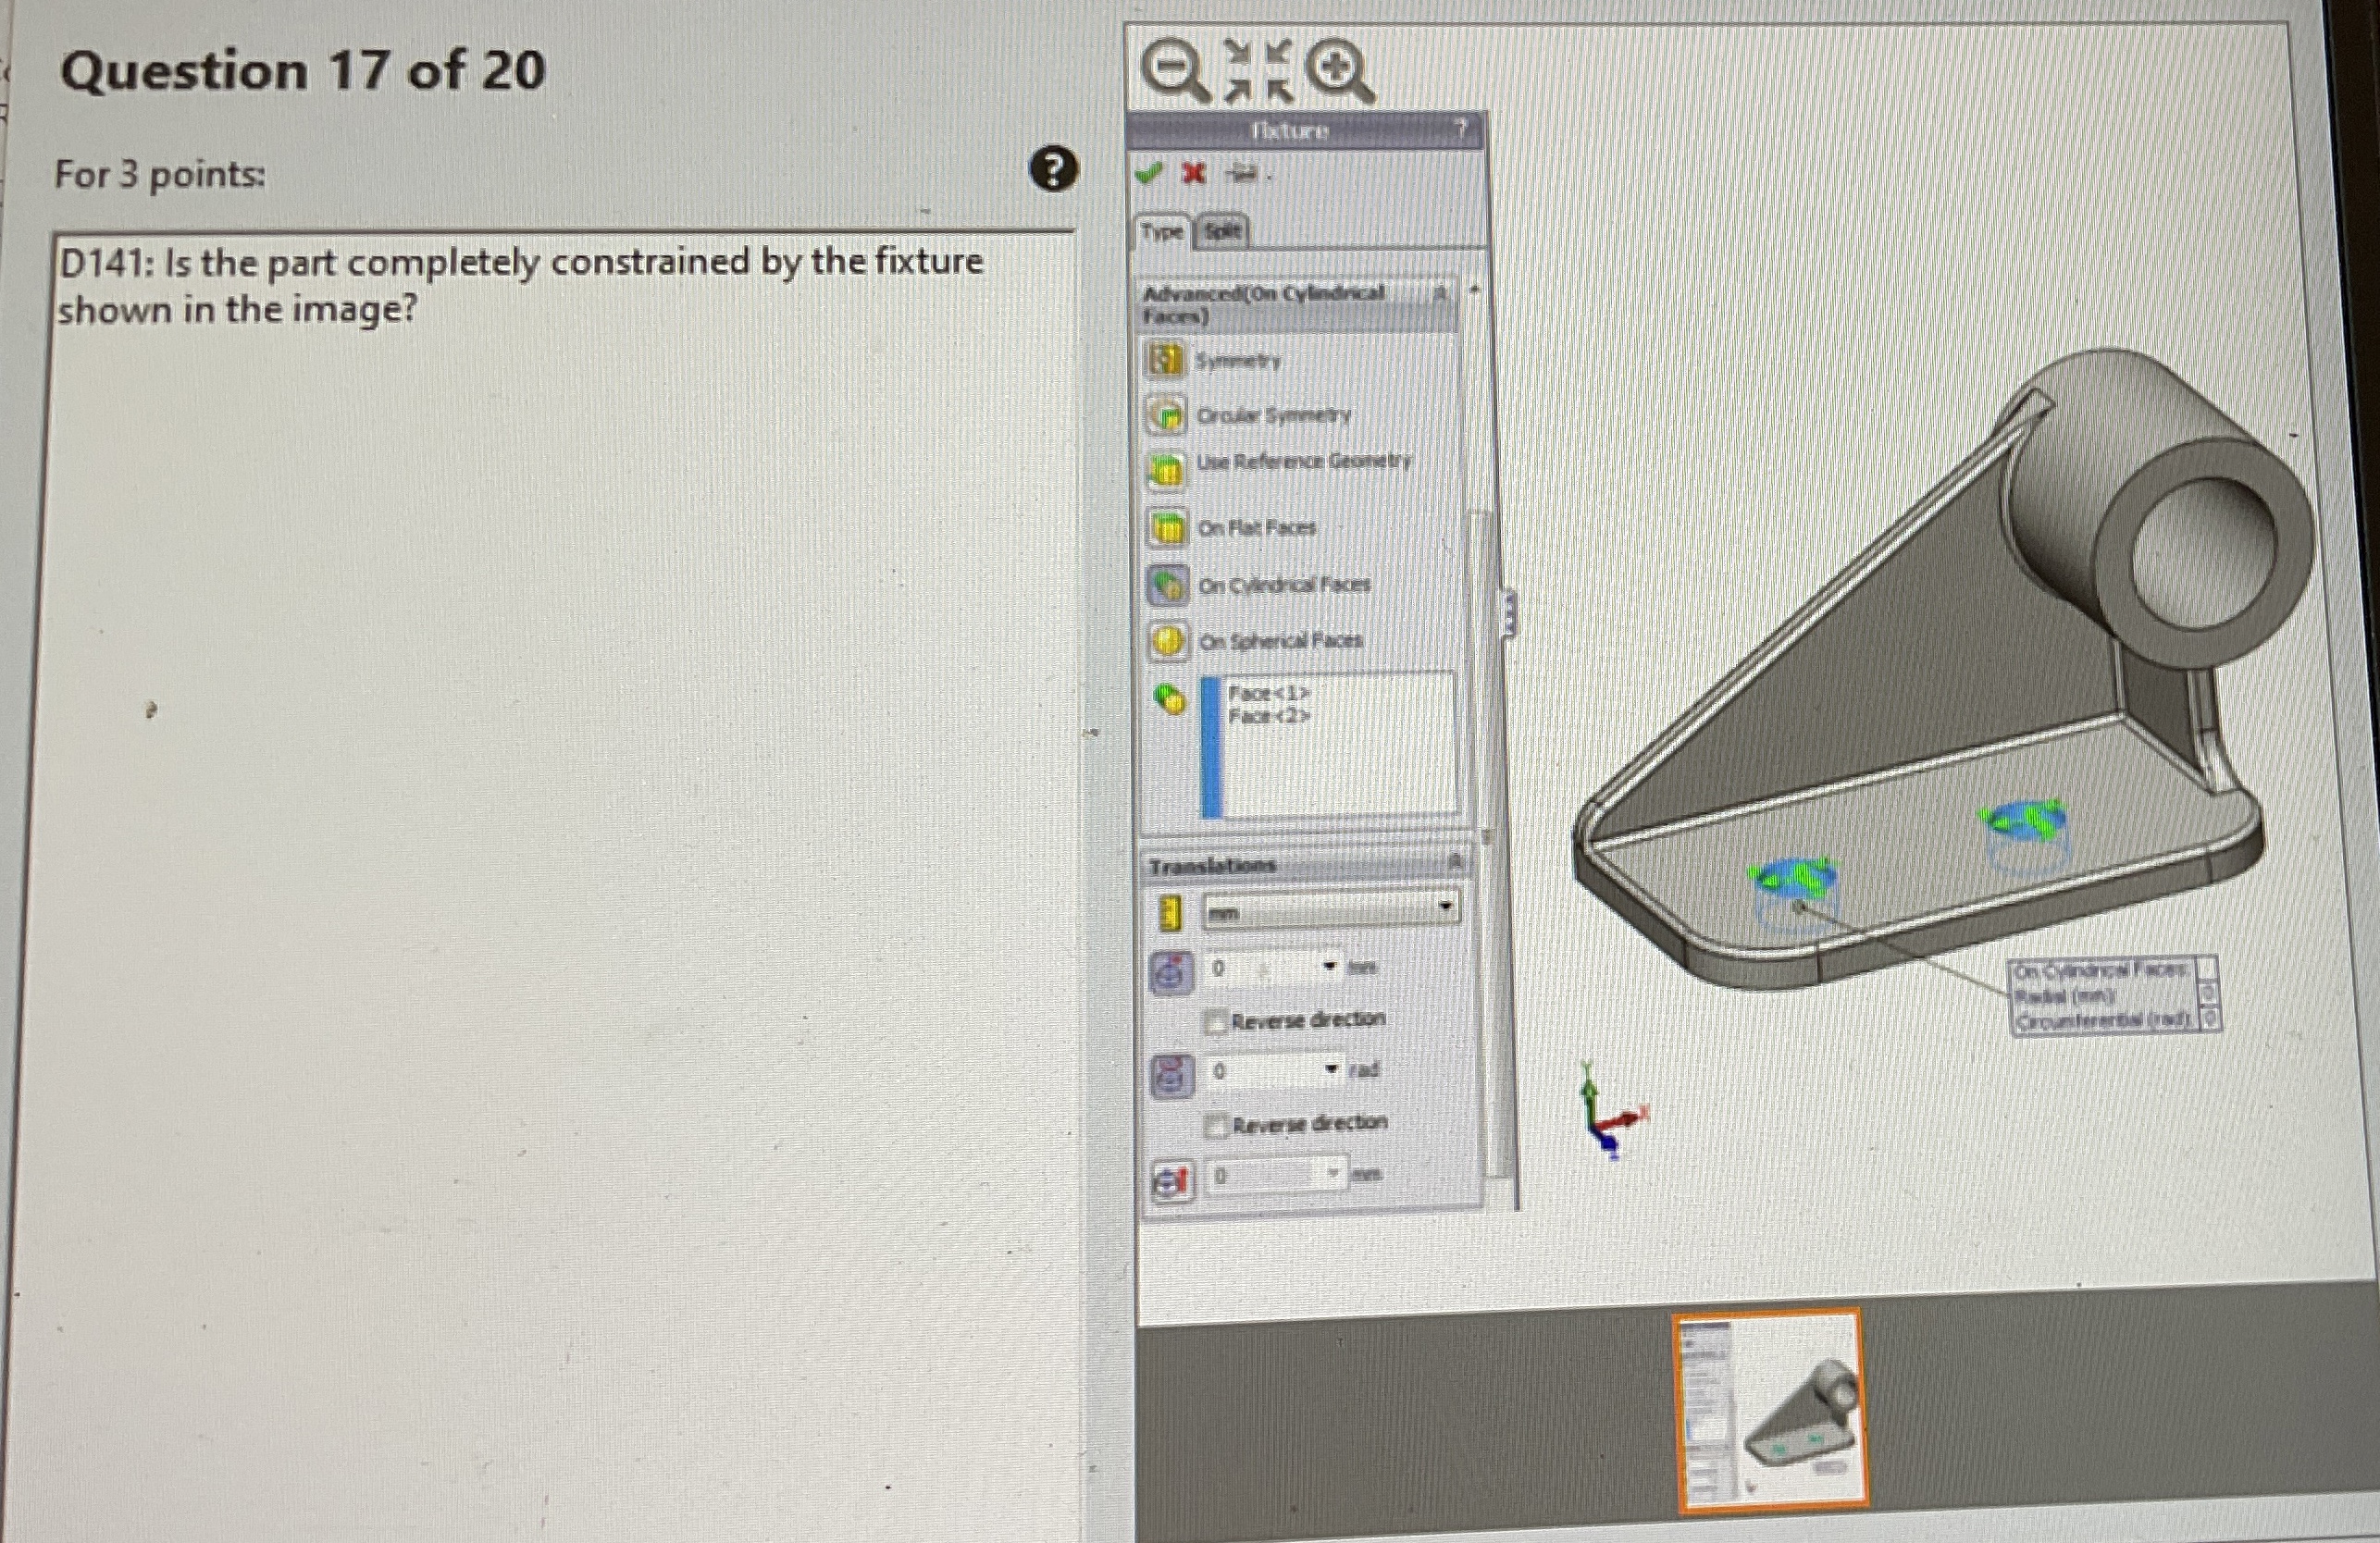
Task: Select the Symmetry fixture icon
Action: pyautogui.click(x=1165, y=360)
